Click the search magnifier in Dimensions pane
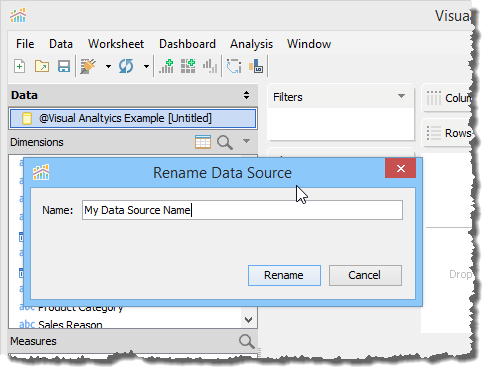This screenshot has width=490, height=374. (x=225, y=142)
